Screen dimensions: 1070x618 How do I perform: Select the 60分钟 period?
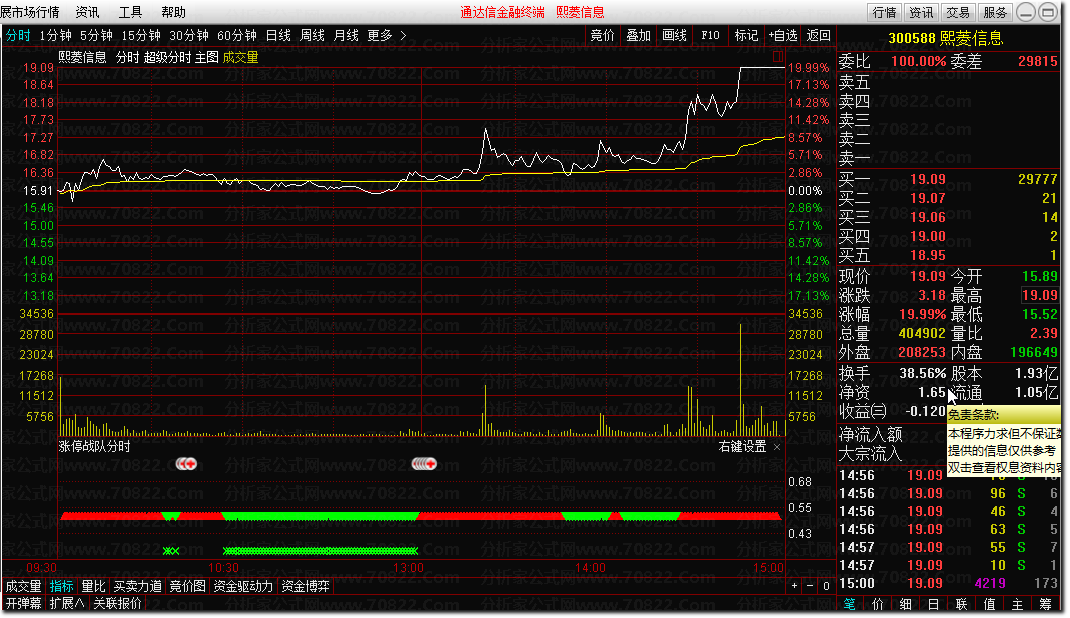click(x=236, y=35)
